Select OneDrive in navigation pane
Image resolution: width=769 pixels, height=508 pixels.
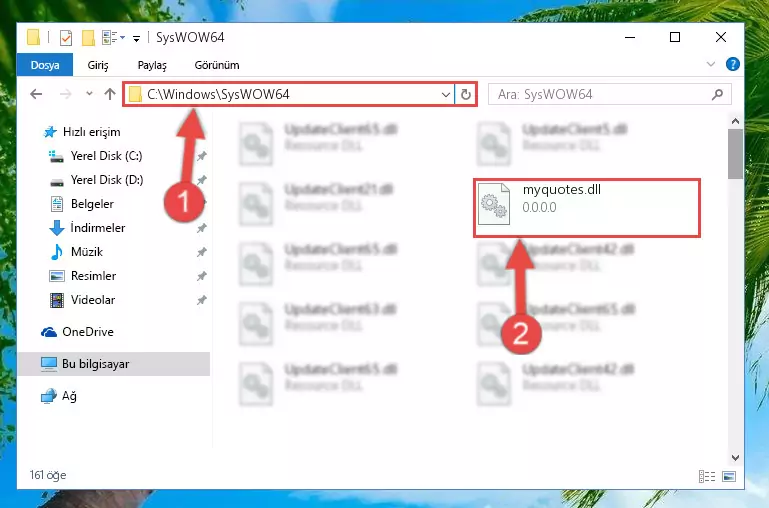pyautogui.click(x=77, y=332)
